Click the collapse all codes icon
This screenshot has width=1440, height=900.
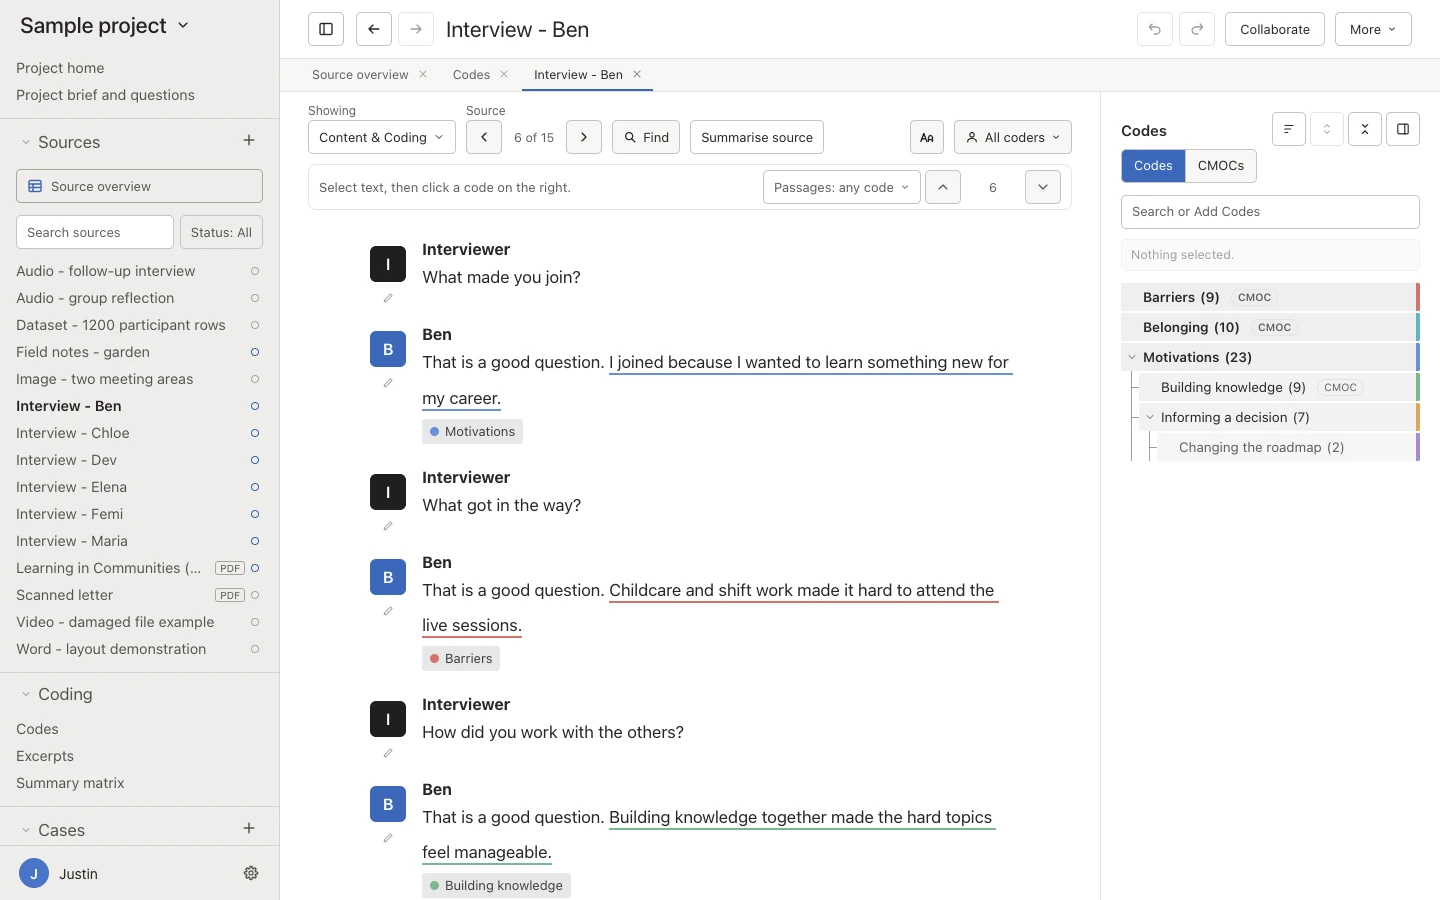tap(1365, 129)
